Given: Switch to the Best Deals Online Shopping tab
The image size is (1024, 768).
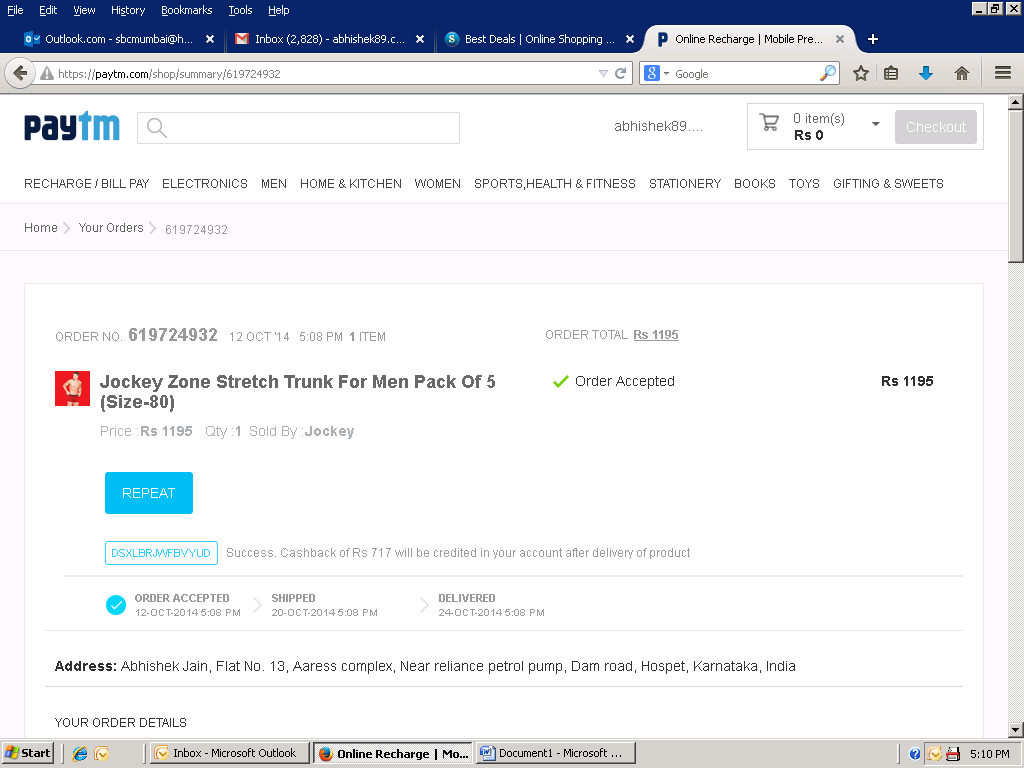Looking at the screenshot, I should (539, 39).
